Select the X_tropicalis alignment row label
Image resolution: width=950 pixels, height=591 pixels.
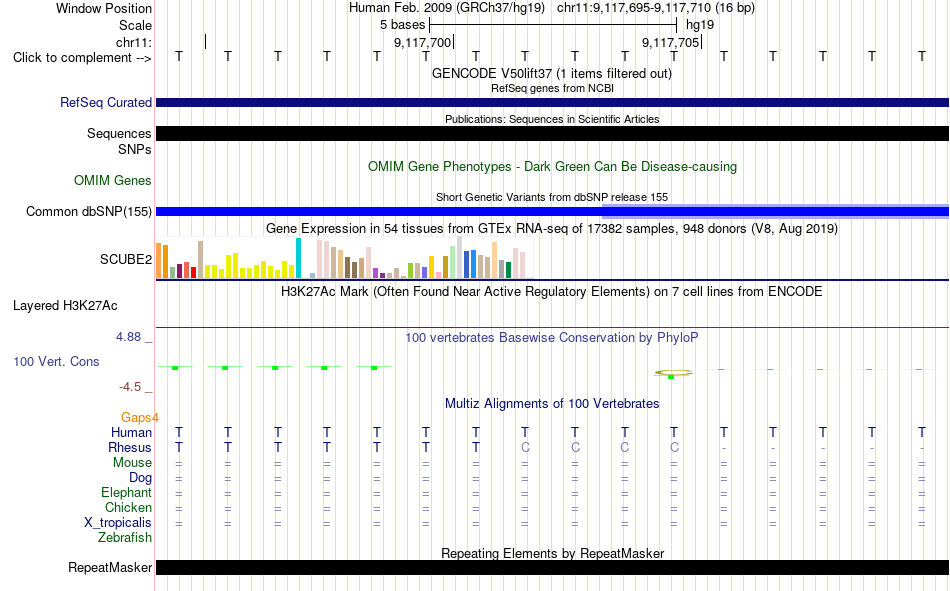coord(118,523)
